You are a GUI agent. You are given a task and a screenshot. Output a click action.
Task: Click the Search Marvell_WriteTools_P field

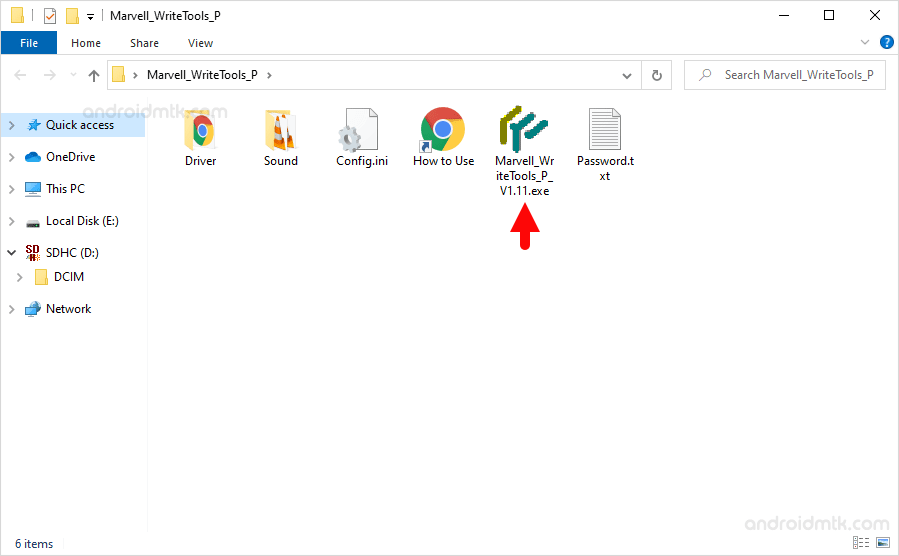(784, 75)
